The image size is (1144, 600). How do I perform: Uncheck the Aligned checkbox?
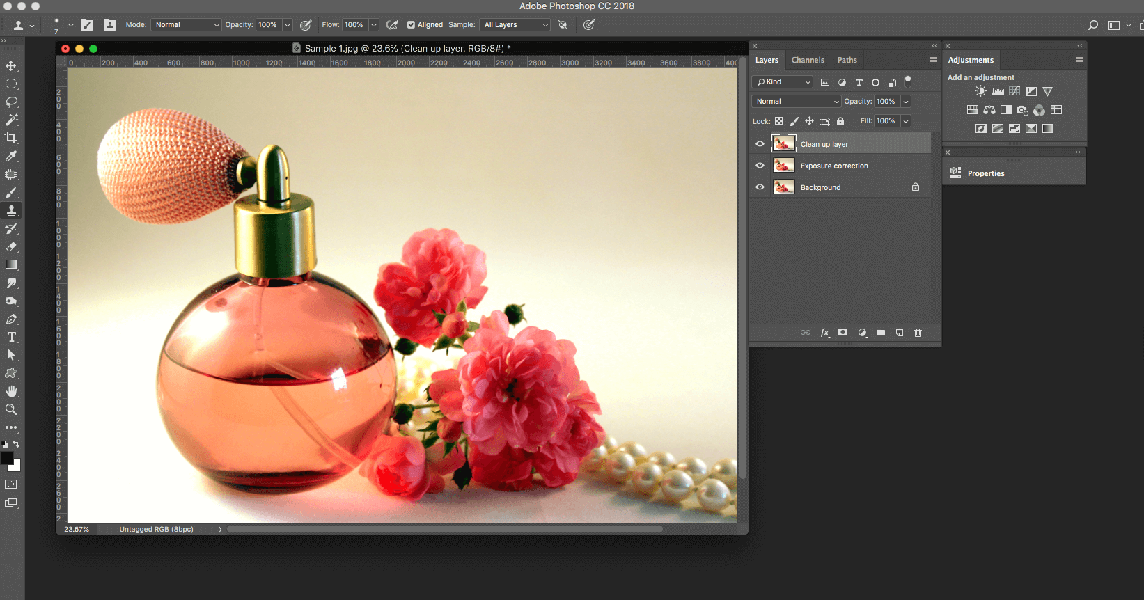coord(411,24)
